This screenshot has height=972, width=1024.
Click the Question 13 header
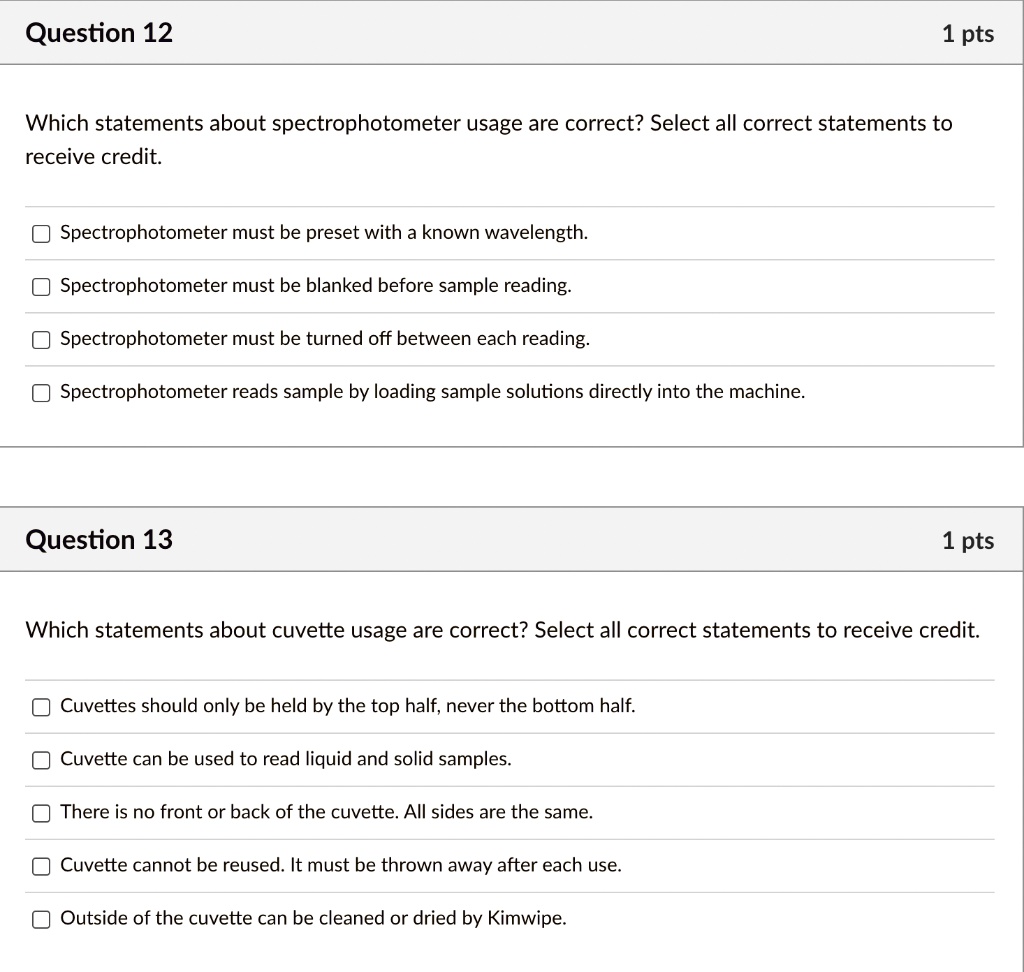(x=99, y=539)
